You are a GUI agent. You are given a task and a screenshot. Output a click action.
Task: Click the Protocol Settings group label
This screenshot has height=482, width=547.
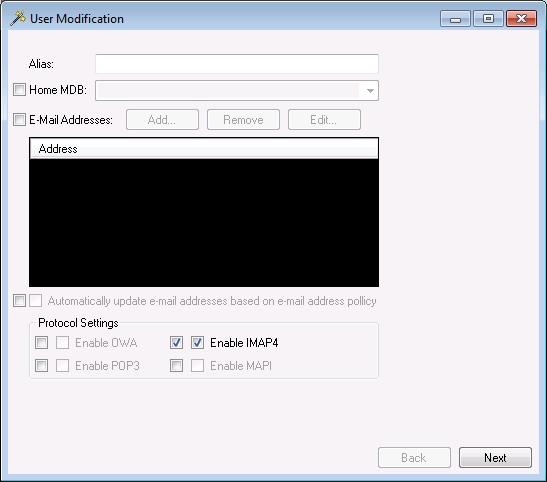78,323
